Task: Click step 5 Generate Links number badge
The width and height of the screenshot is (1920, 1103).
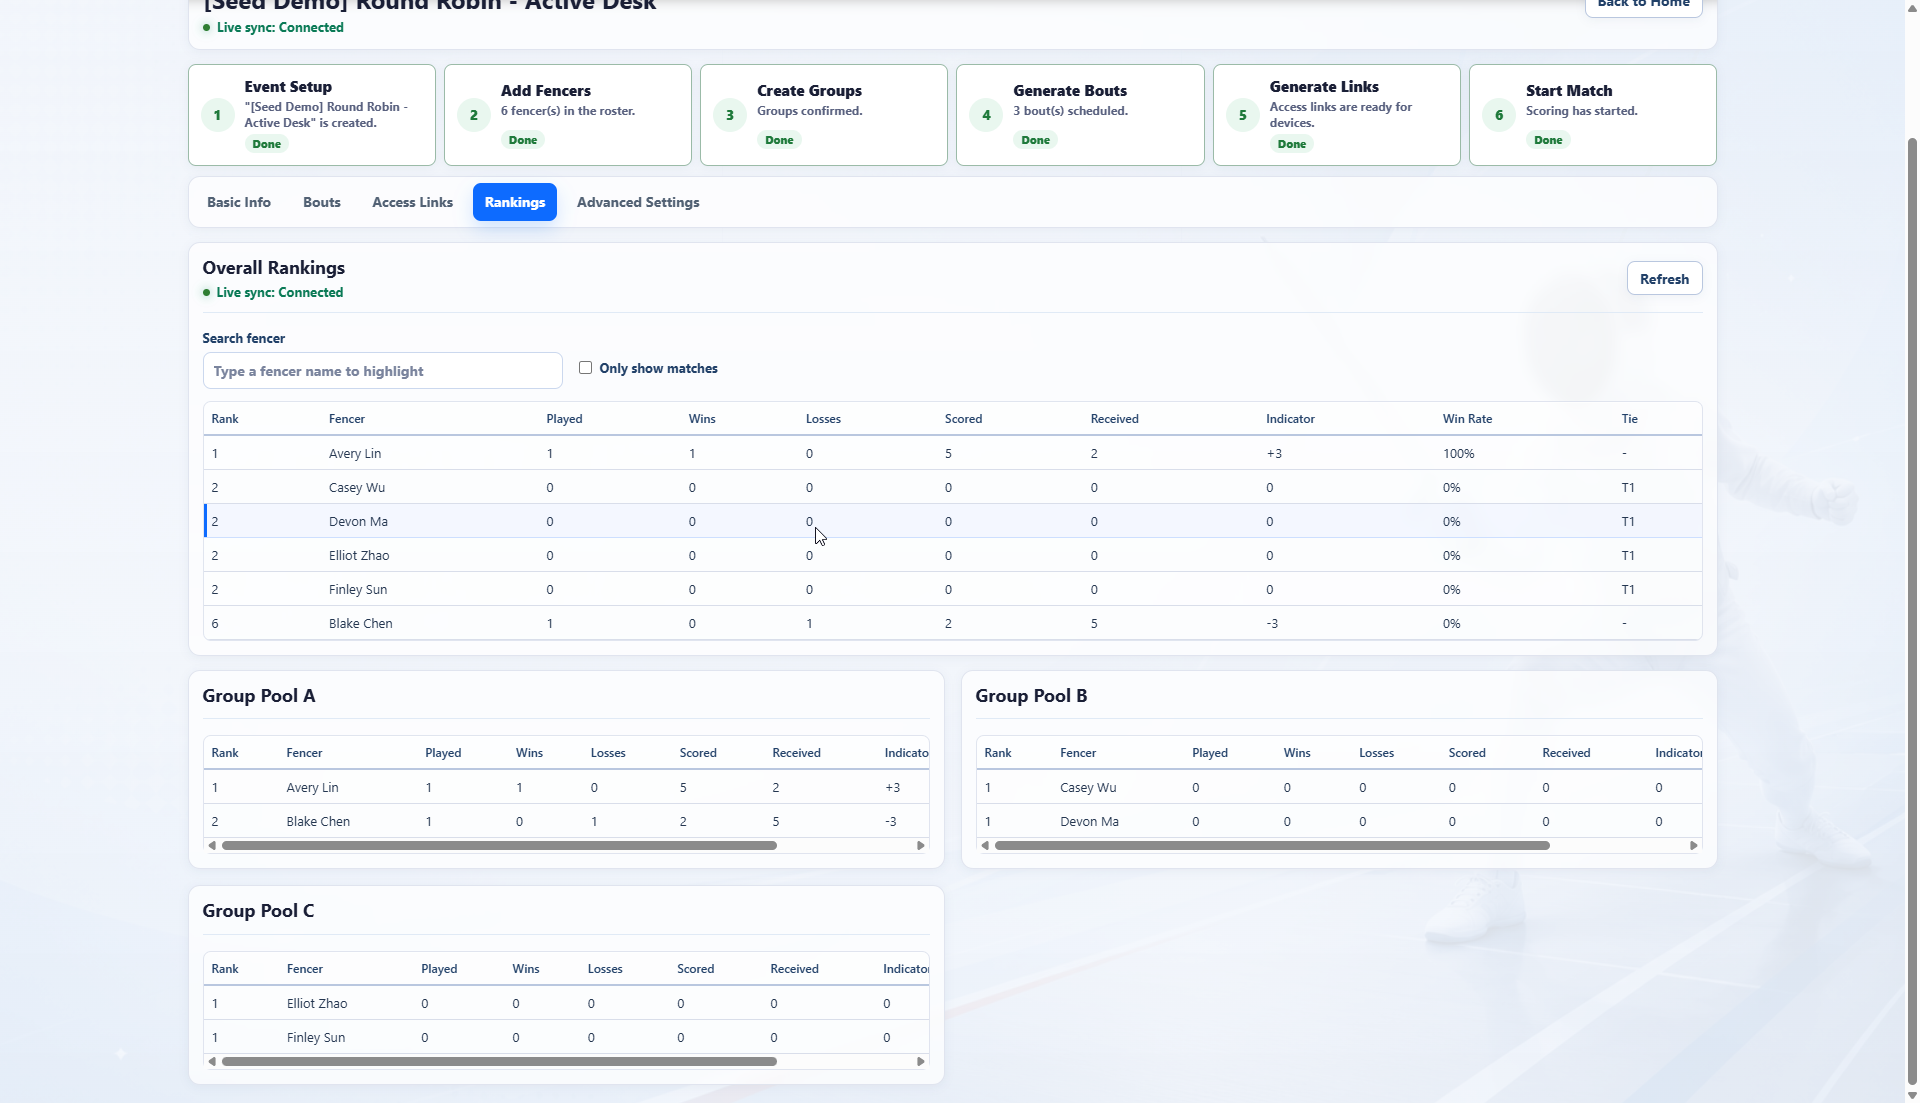Action: coord(1243,115)
